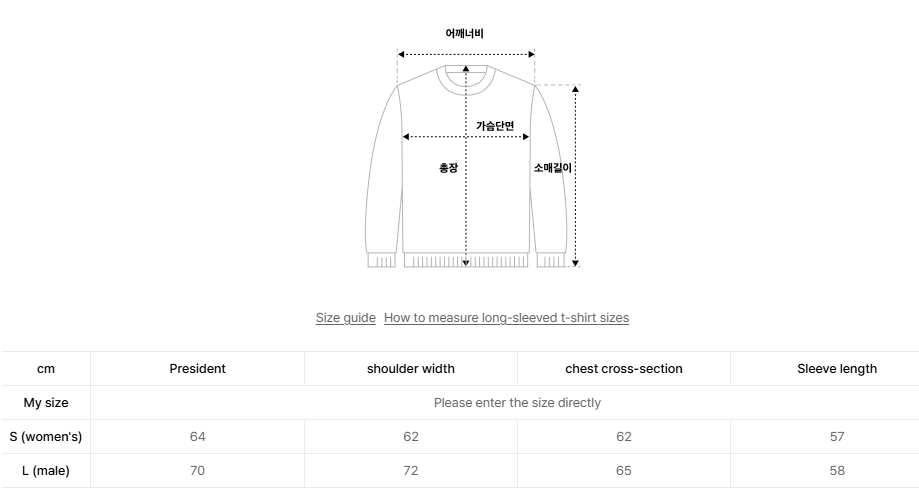This screenshot has width=919, height=493.
Task: Click the 'Please enter the size directly' field
Action: click(517, 403)
